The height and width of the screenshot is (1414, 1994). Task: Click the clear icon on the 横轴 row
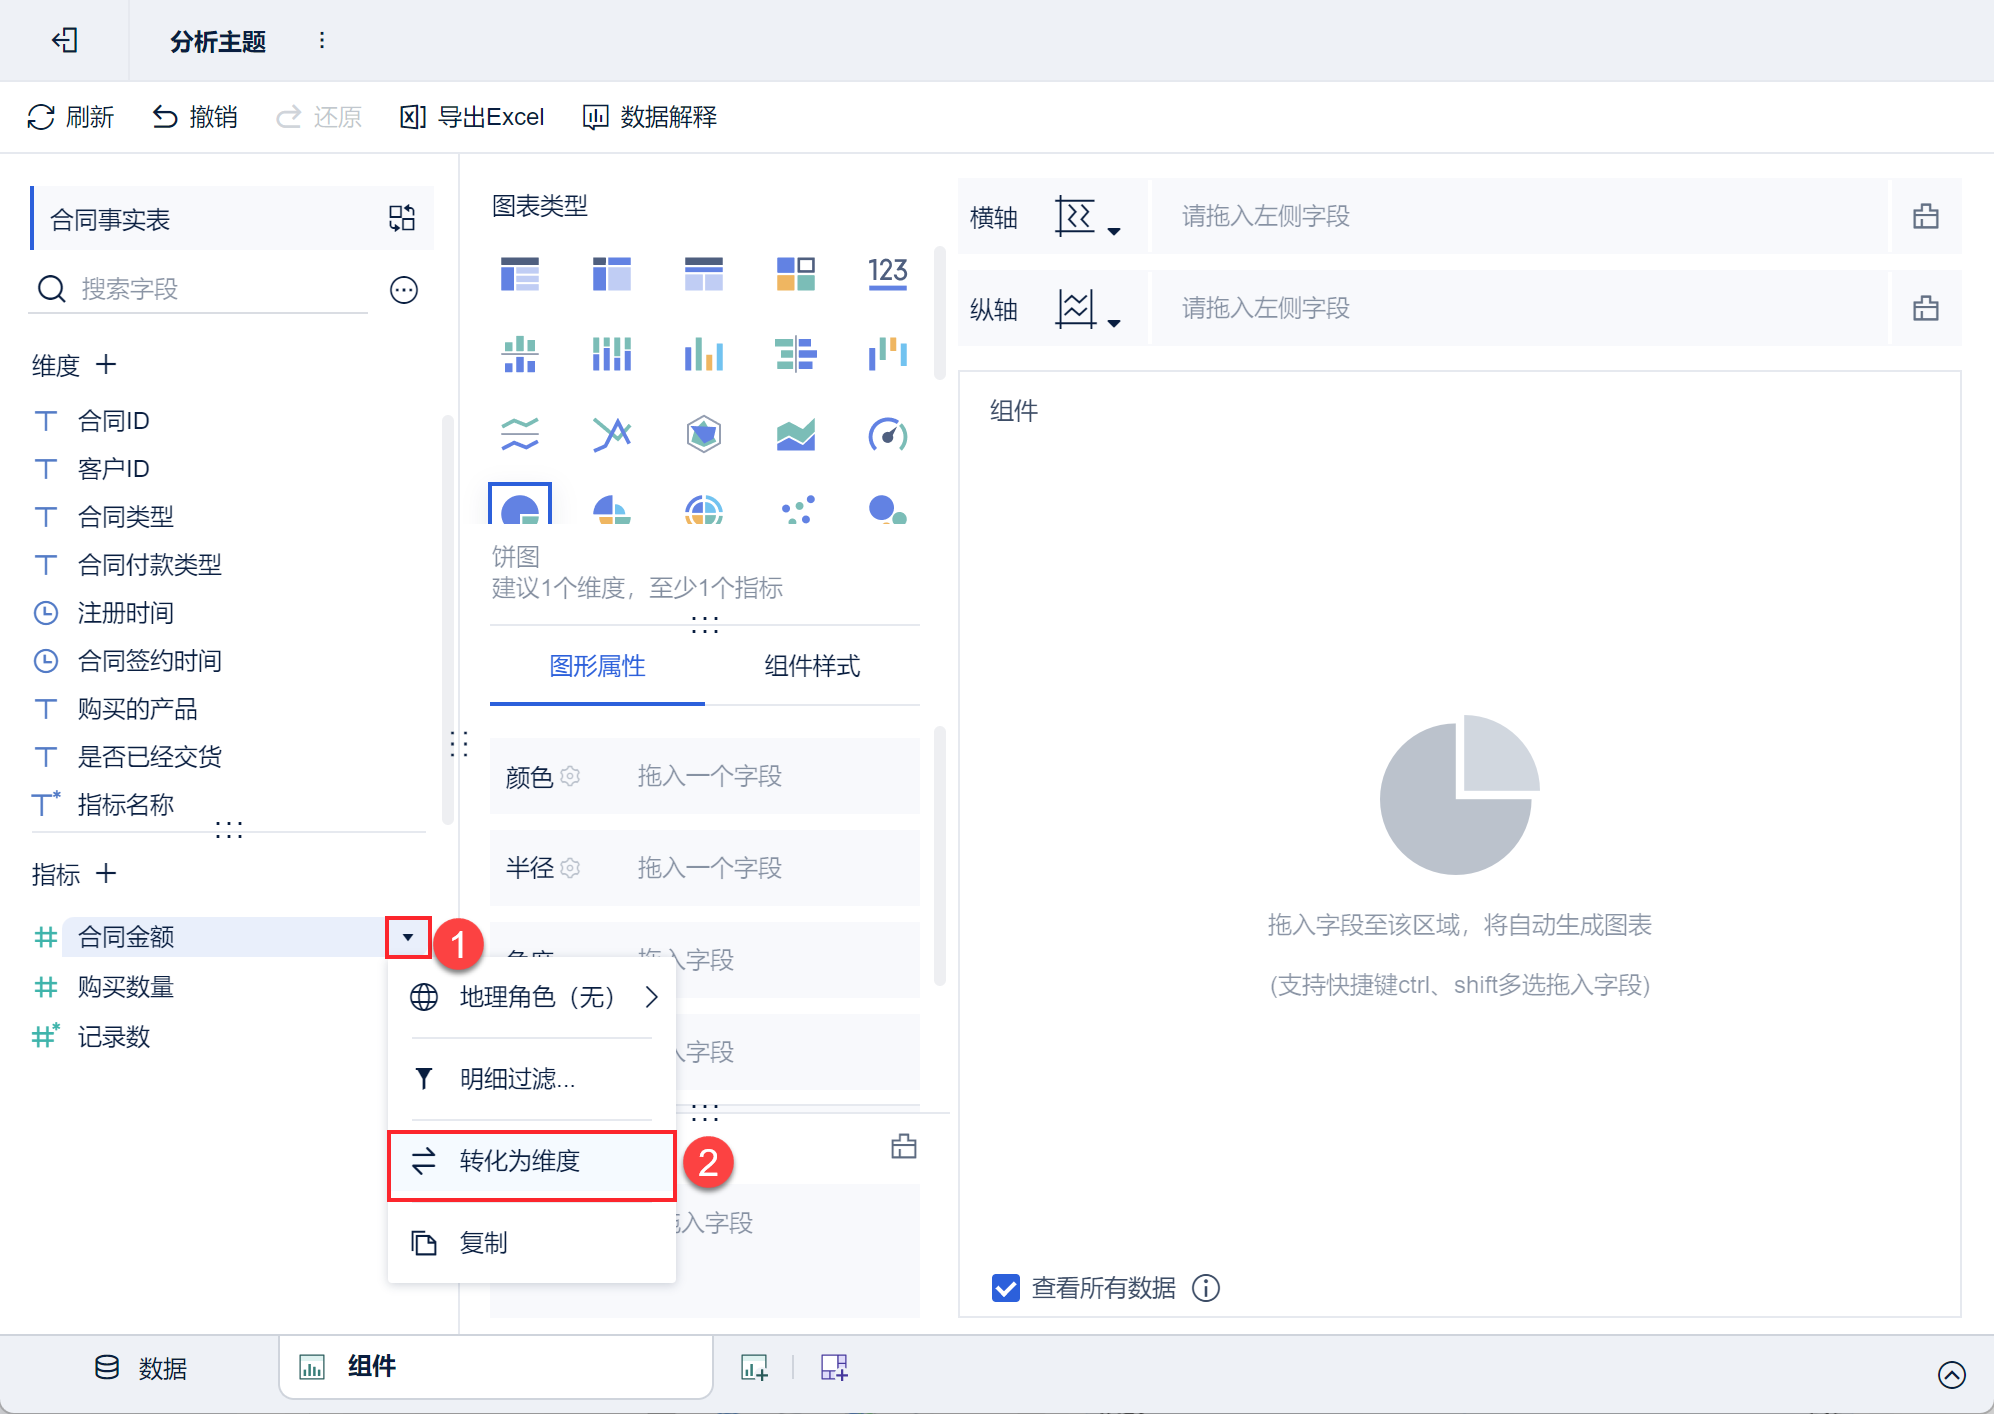click(x=1926, y=216)
